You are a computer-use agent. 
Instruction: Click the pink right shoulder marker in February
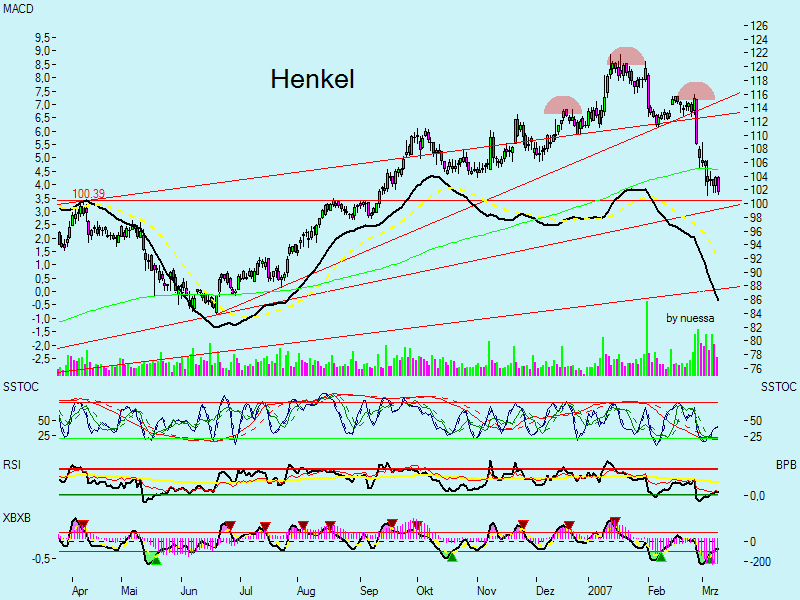pyautogui.click(x=696, y=91)
